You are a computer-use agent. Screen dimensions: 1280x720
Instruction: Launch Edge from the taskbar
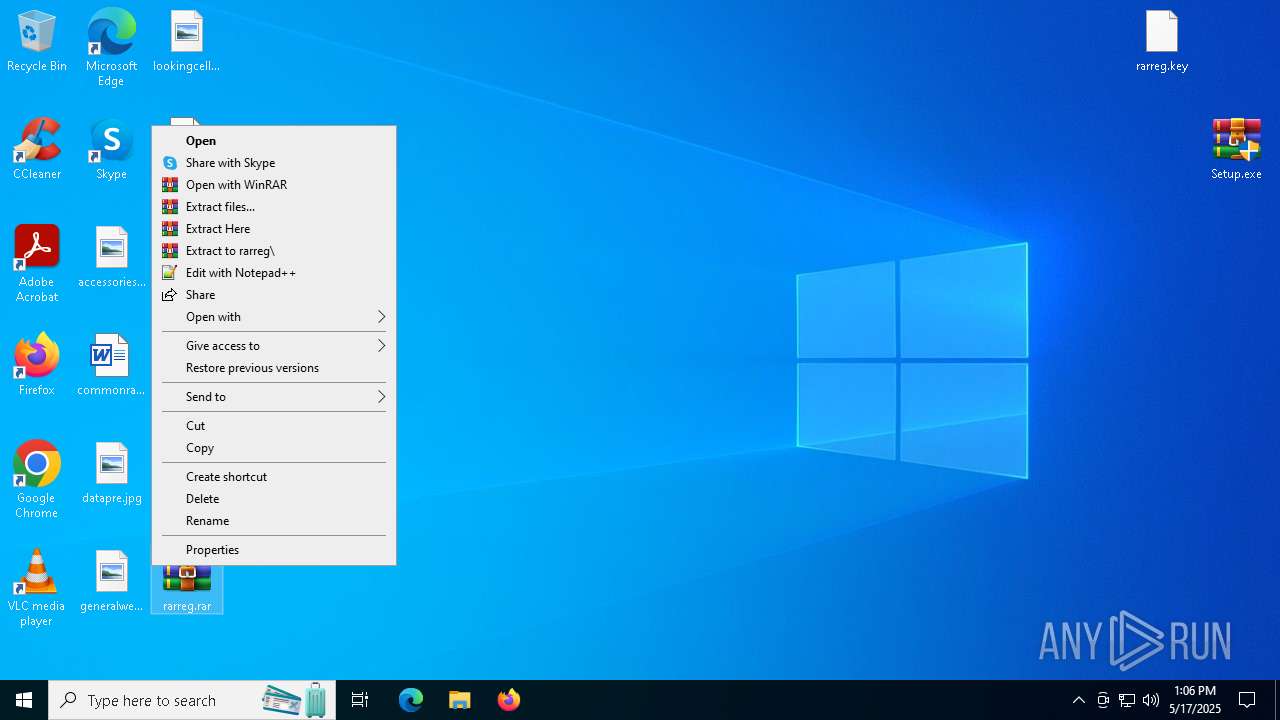click(x=411, y=700)
